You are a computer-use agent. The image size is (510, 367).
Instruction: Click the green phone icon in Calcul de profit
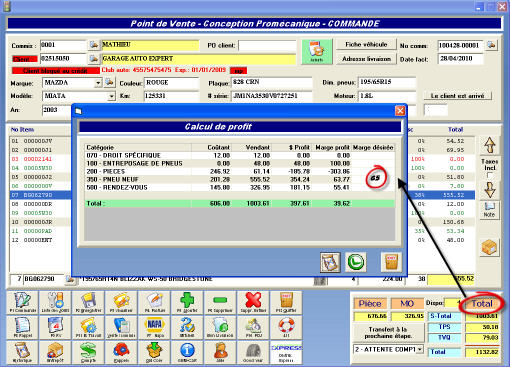(x=356, y=262)
